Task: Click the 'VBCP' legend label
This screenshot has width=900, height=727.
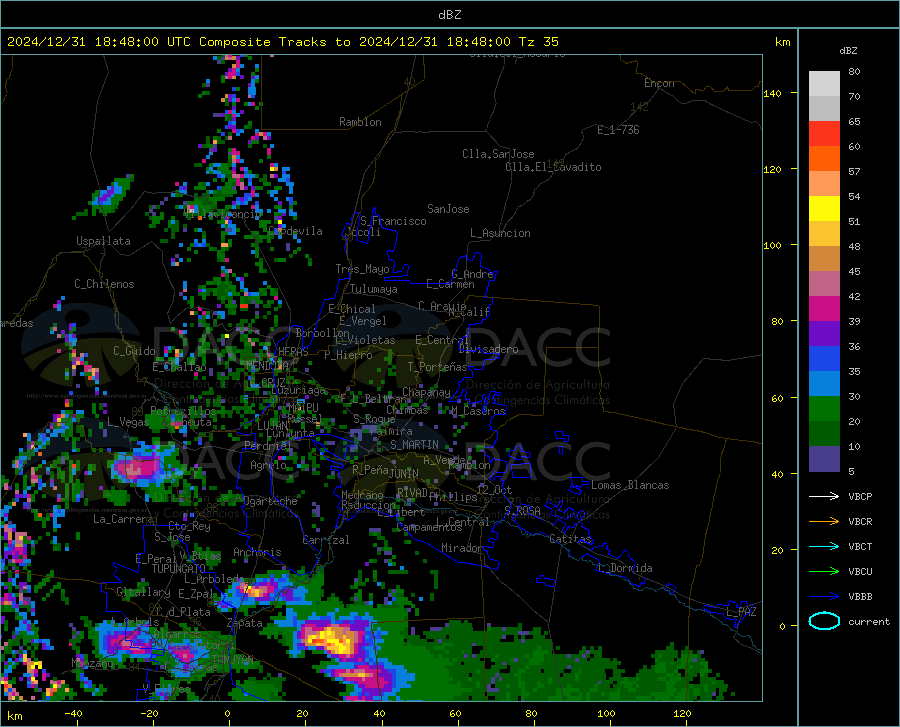Action: pyautogui.click(x=860, y=496)
